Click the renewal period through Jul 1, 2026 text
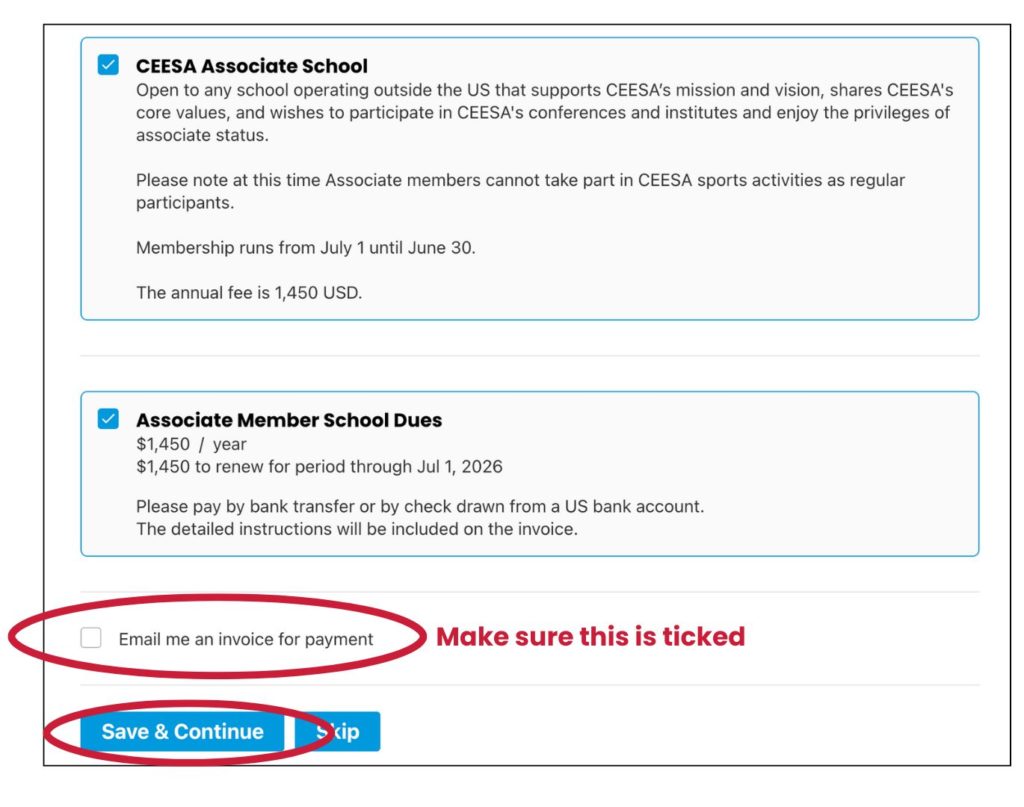This screenshot has width=1024, height=807. click(319, 466)
